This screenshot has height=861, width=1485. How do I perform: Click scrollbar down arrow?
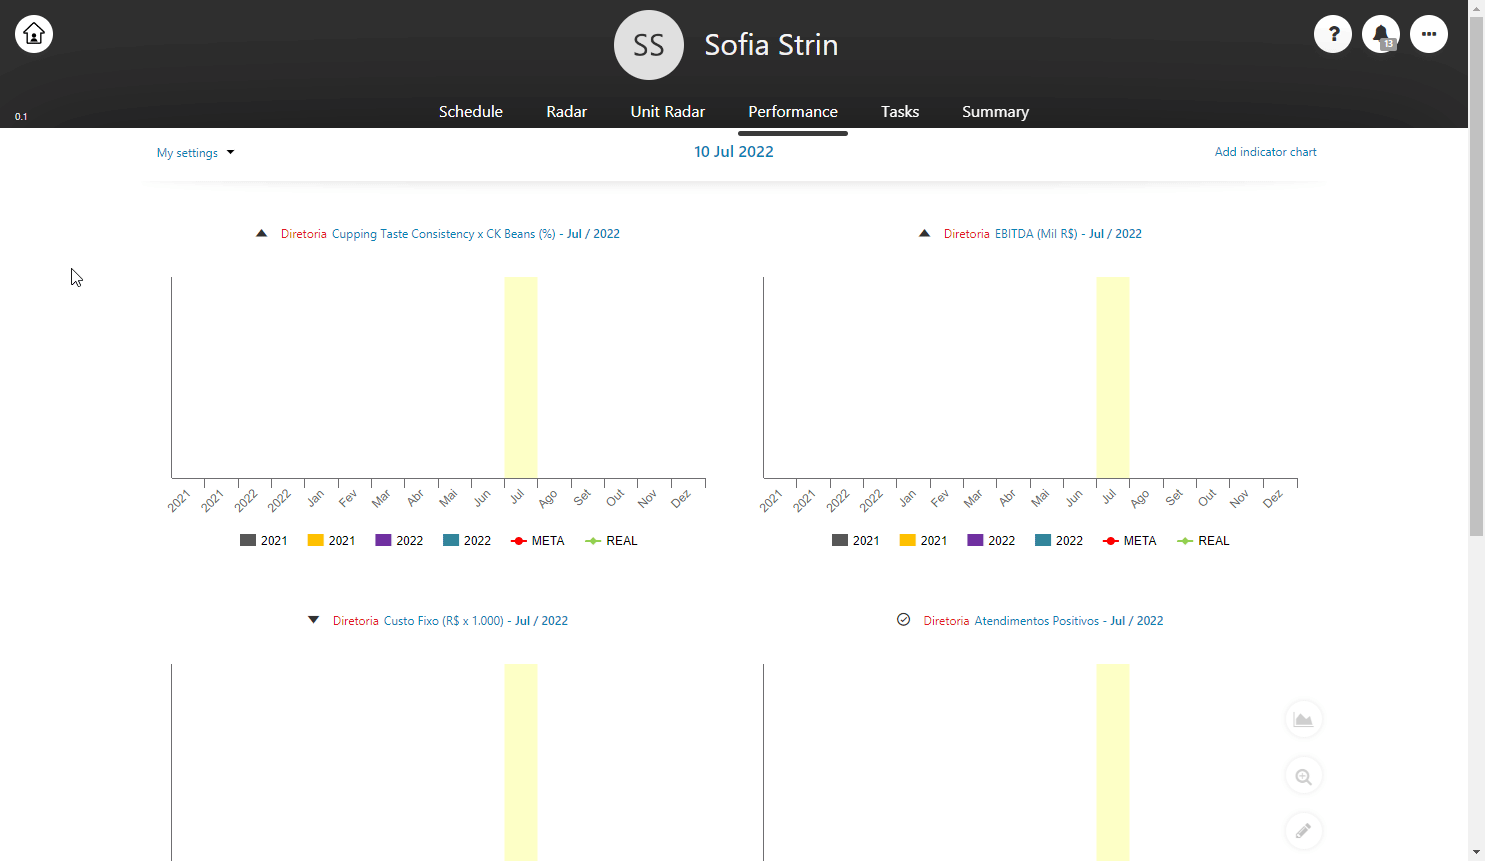coord(1477,853)
